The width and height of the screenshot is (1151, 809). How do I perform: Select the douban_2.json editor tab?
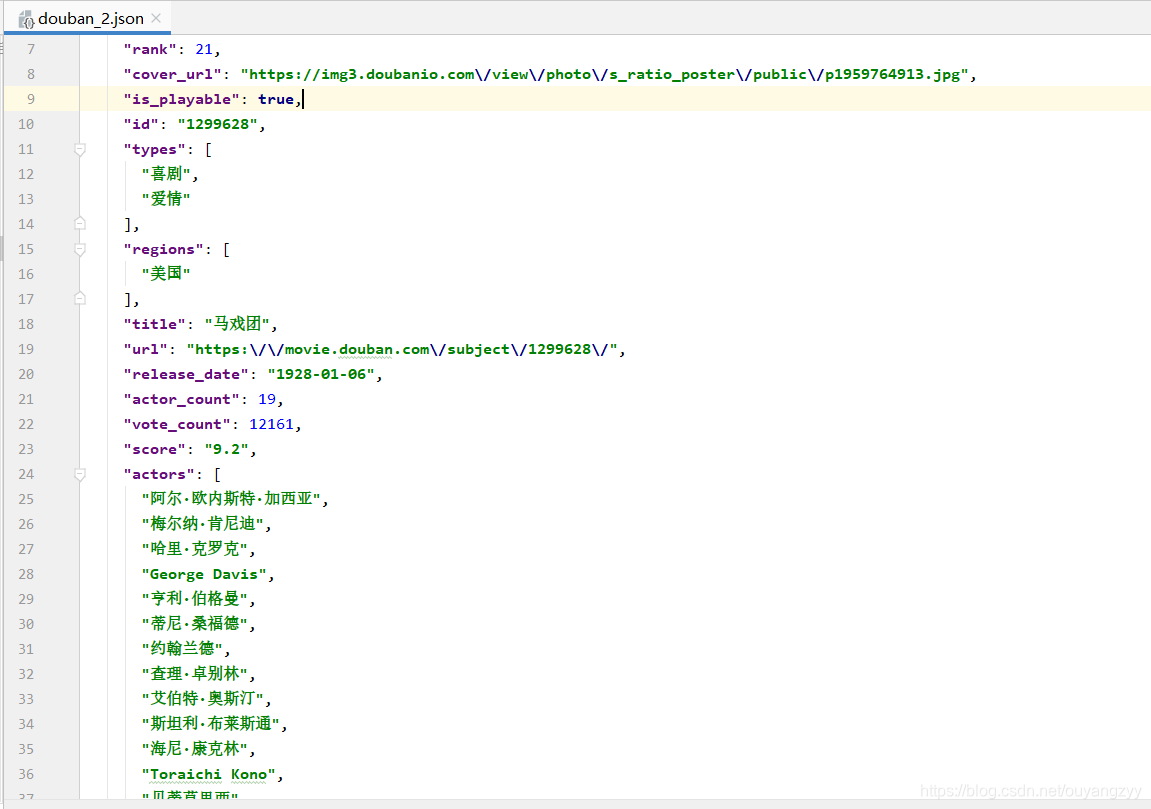point(87,18)
